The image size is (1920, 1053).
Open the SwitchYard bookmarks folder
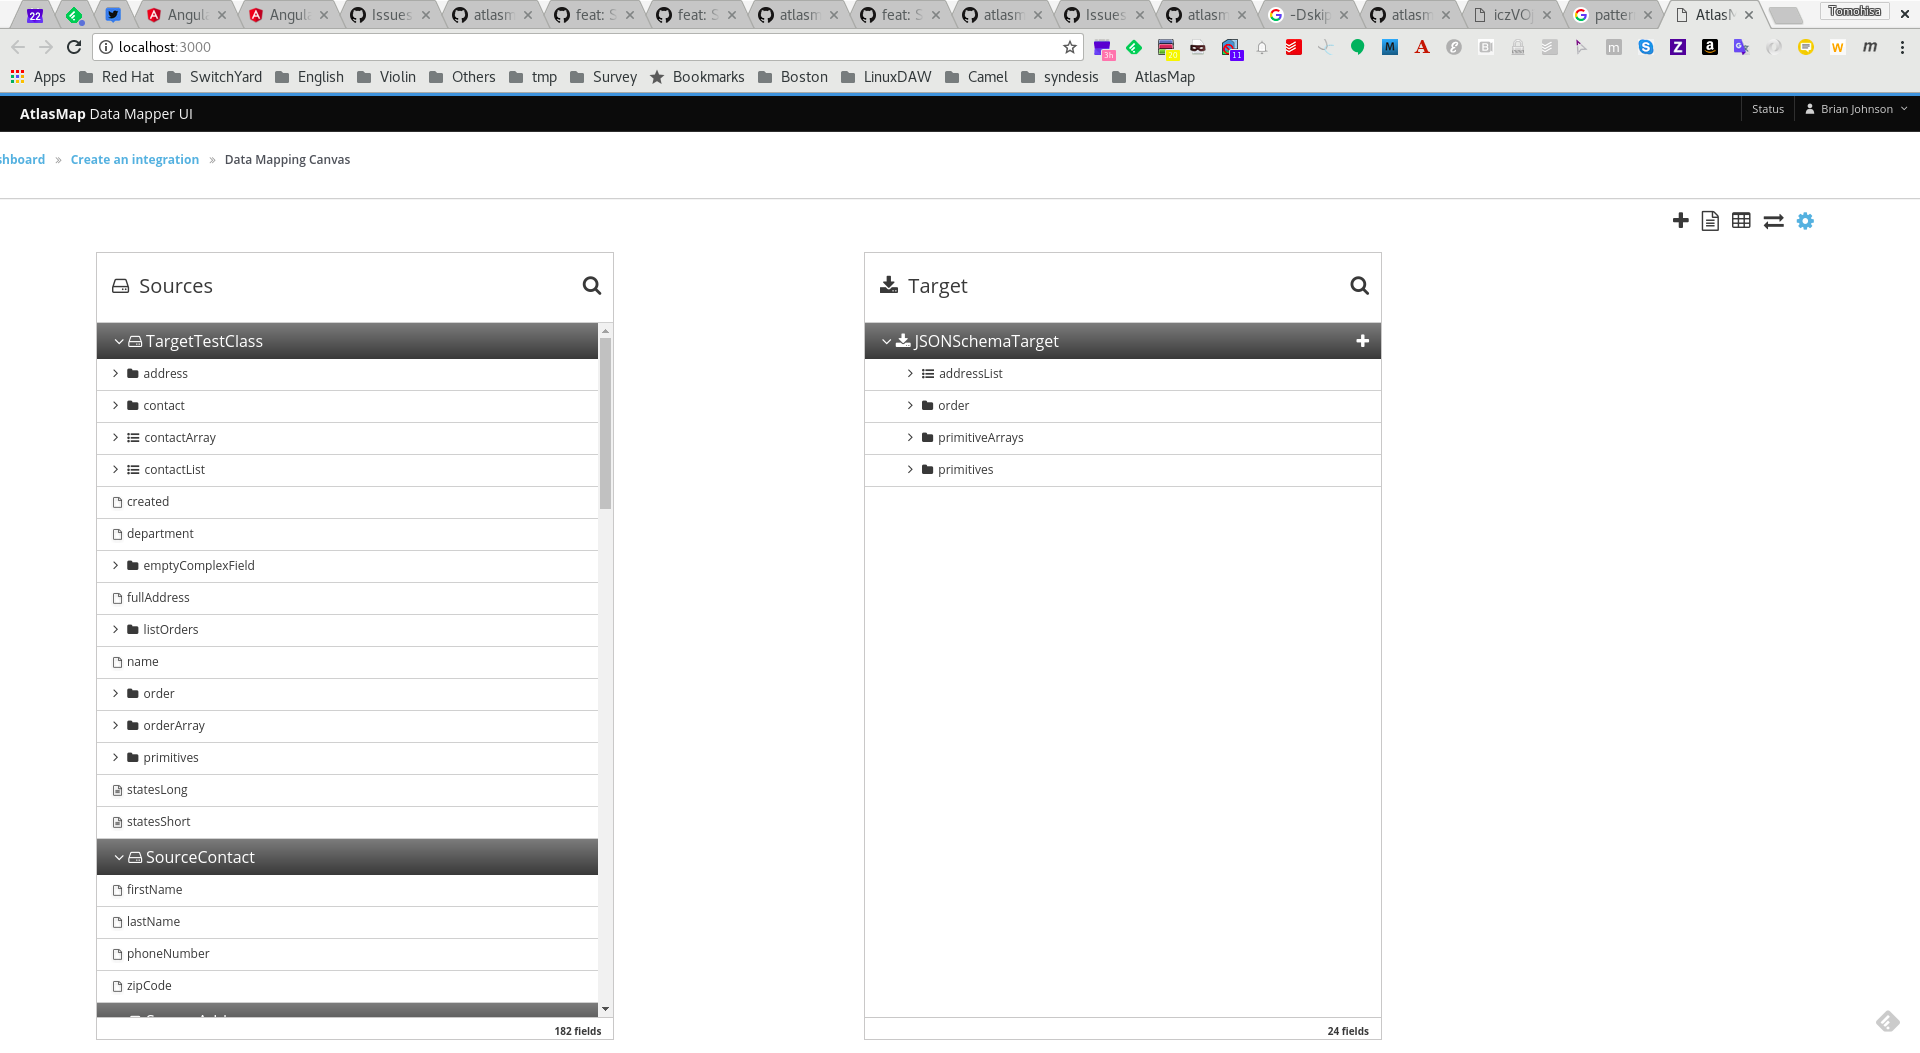pyautogui.click(x=215, y=77)
